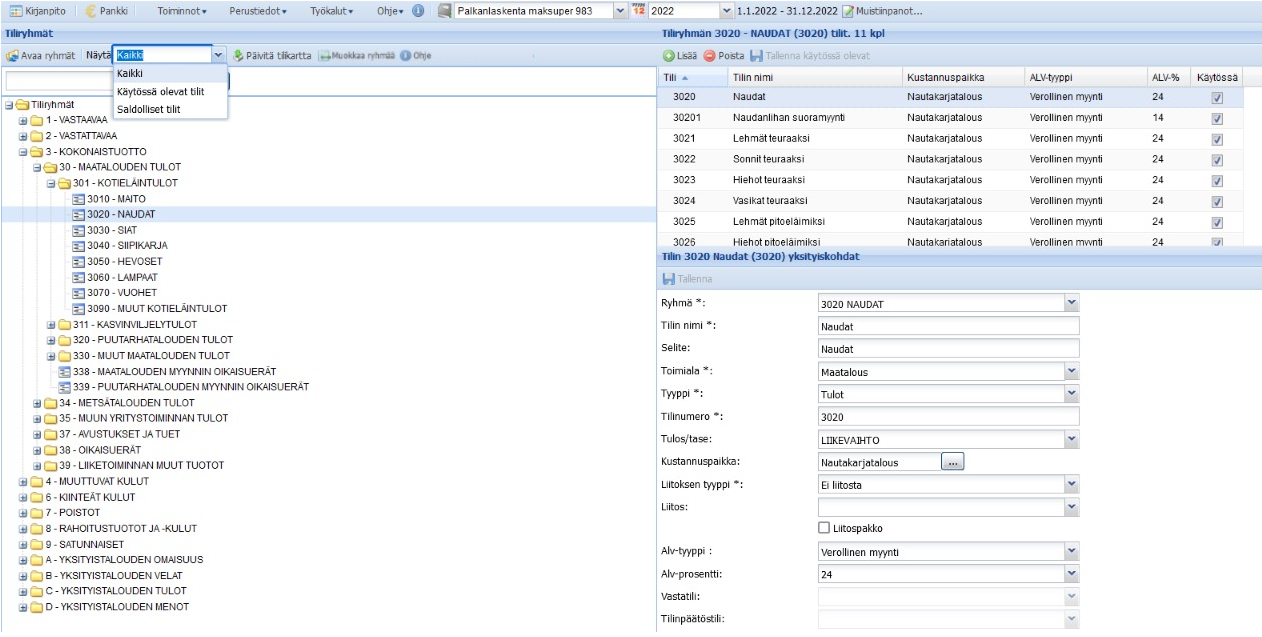
Task: Click the Kustannuspaikka browse '...' button
Action: click(x=952, y=462)
